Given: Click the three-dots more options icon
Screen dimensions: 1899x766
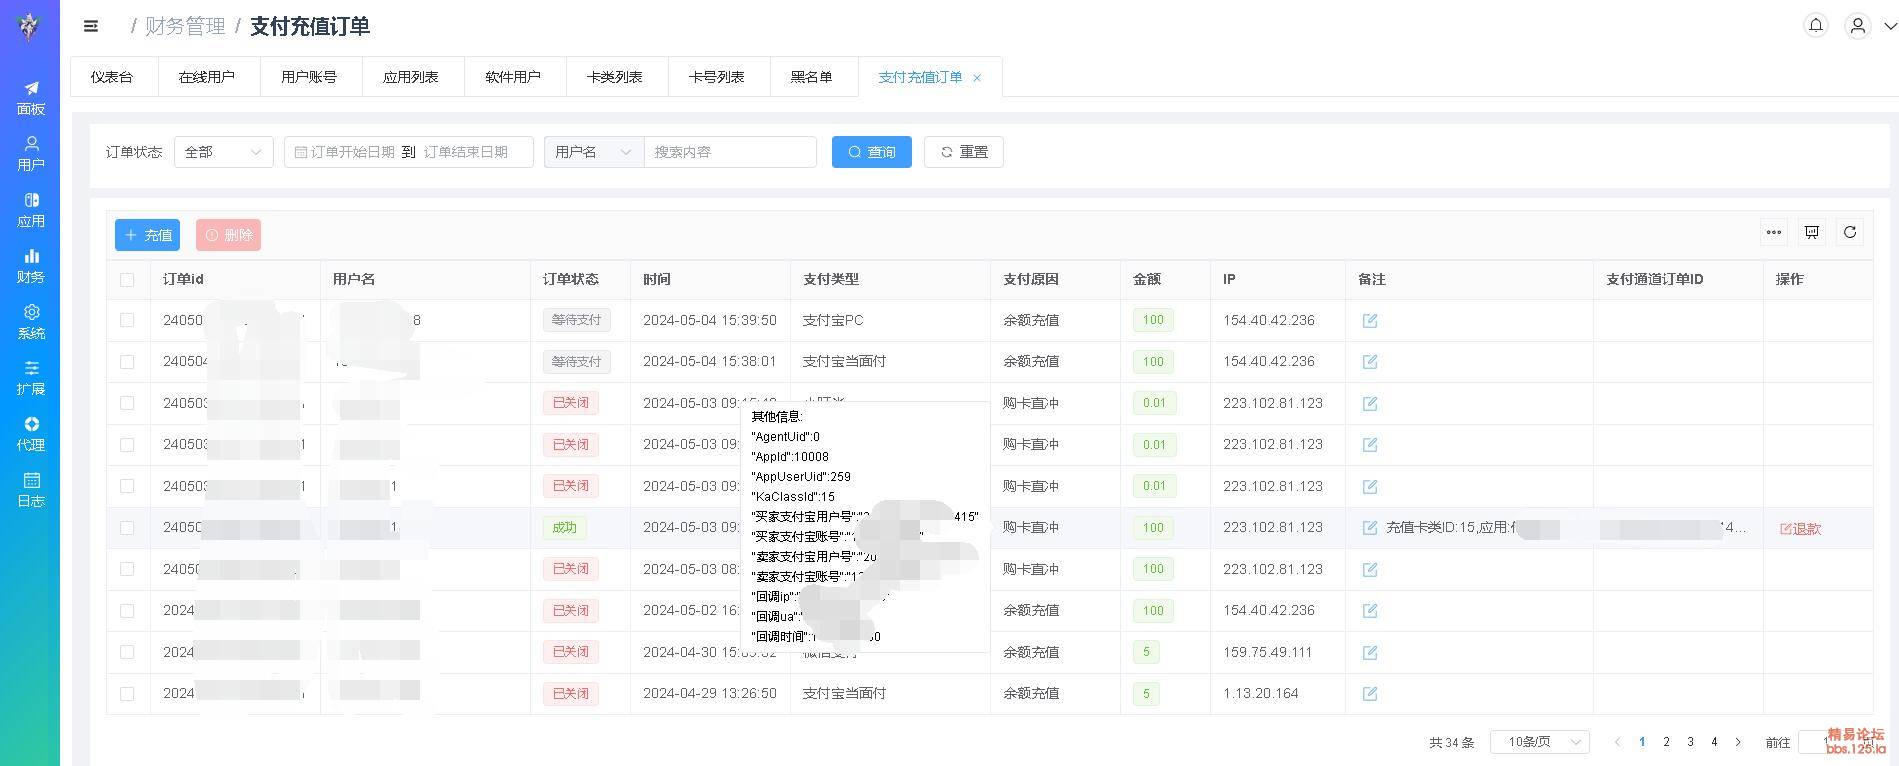Looking at the screenshot, I should coord(1773,232).
